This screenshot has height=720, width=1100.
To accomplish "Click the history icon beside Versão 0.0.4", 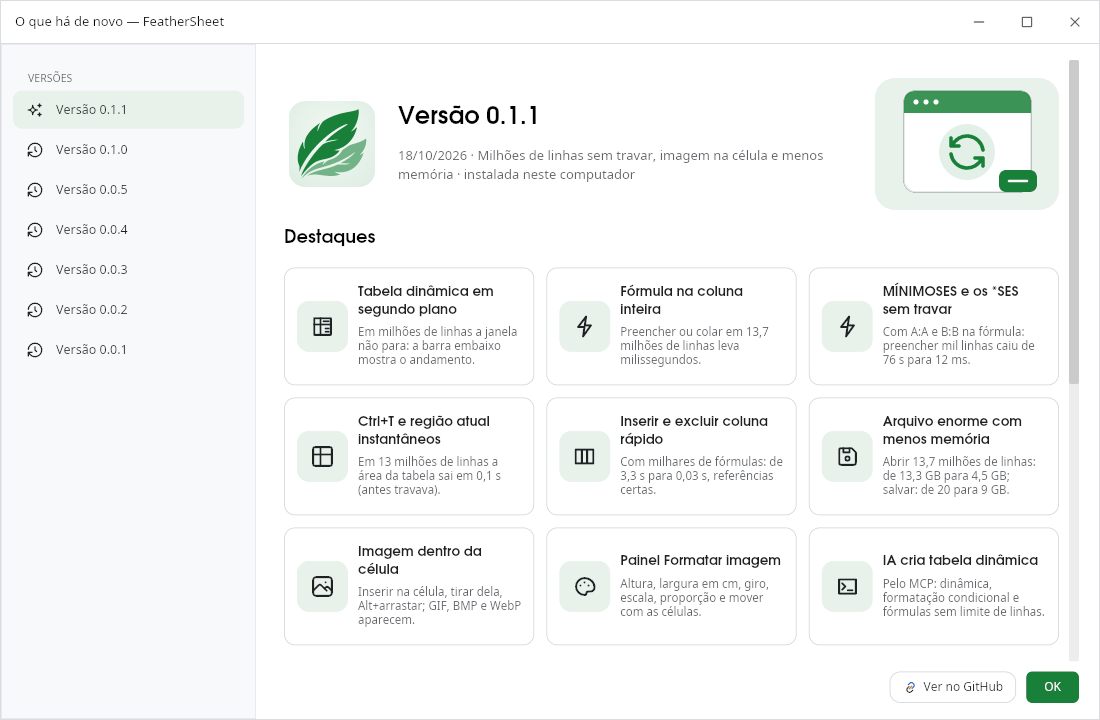I will tap(35, 229).
